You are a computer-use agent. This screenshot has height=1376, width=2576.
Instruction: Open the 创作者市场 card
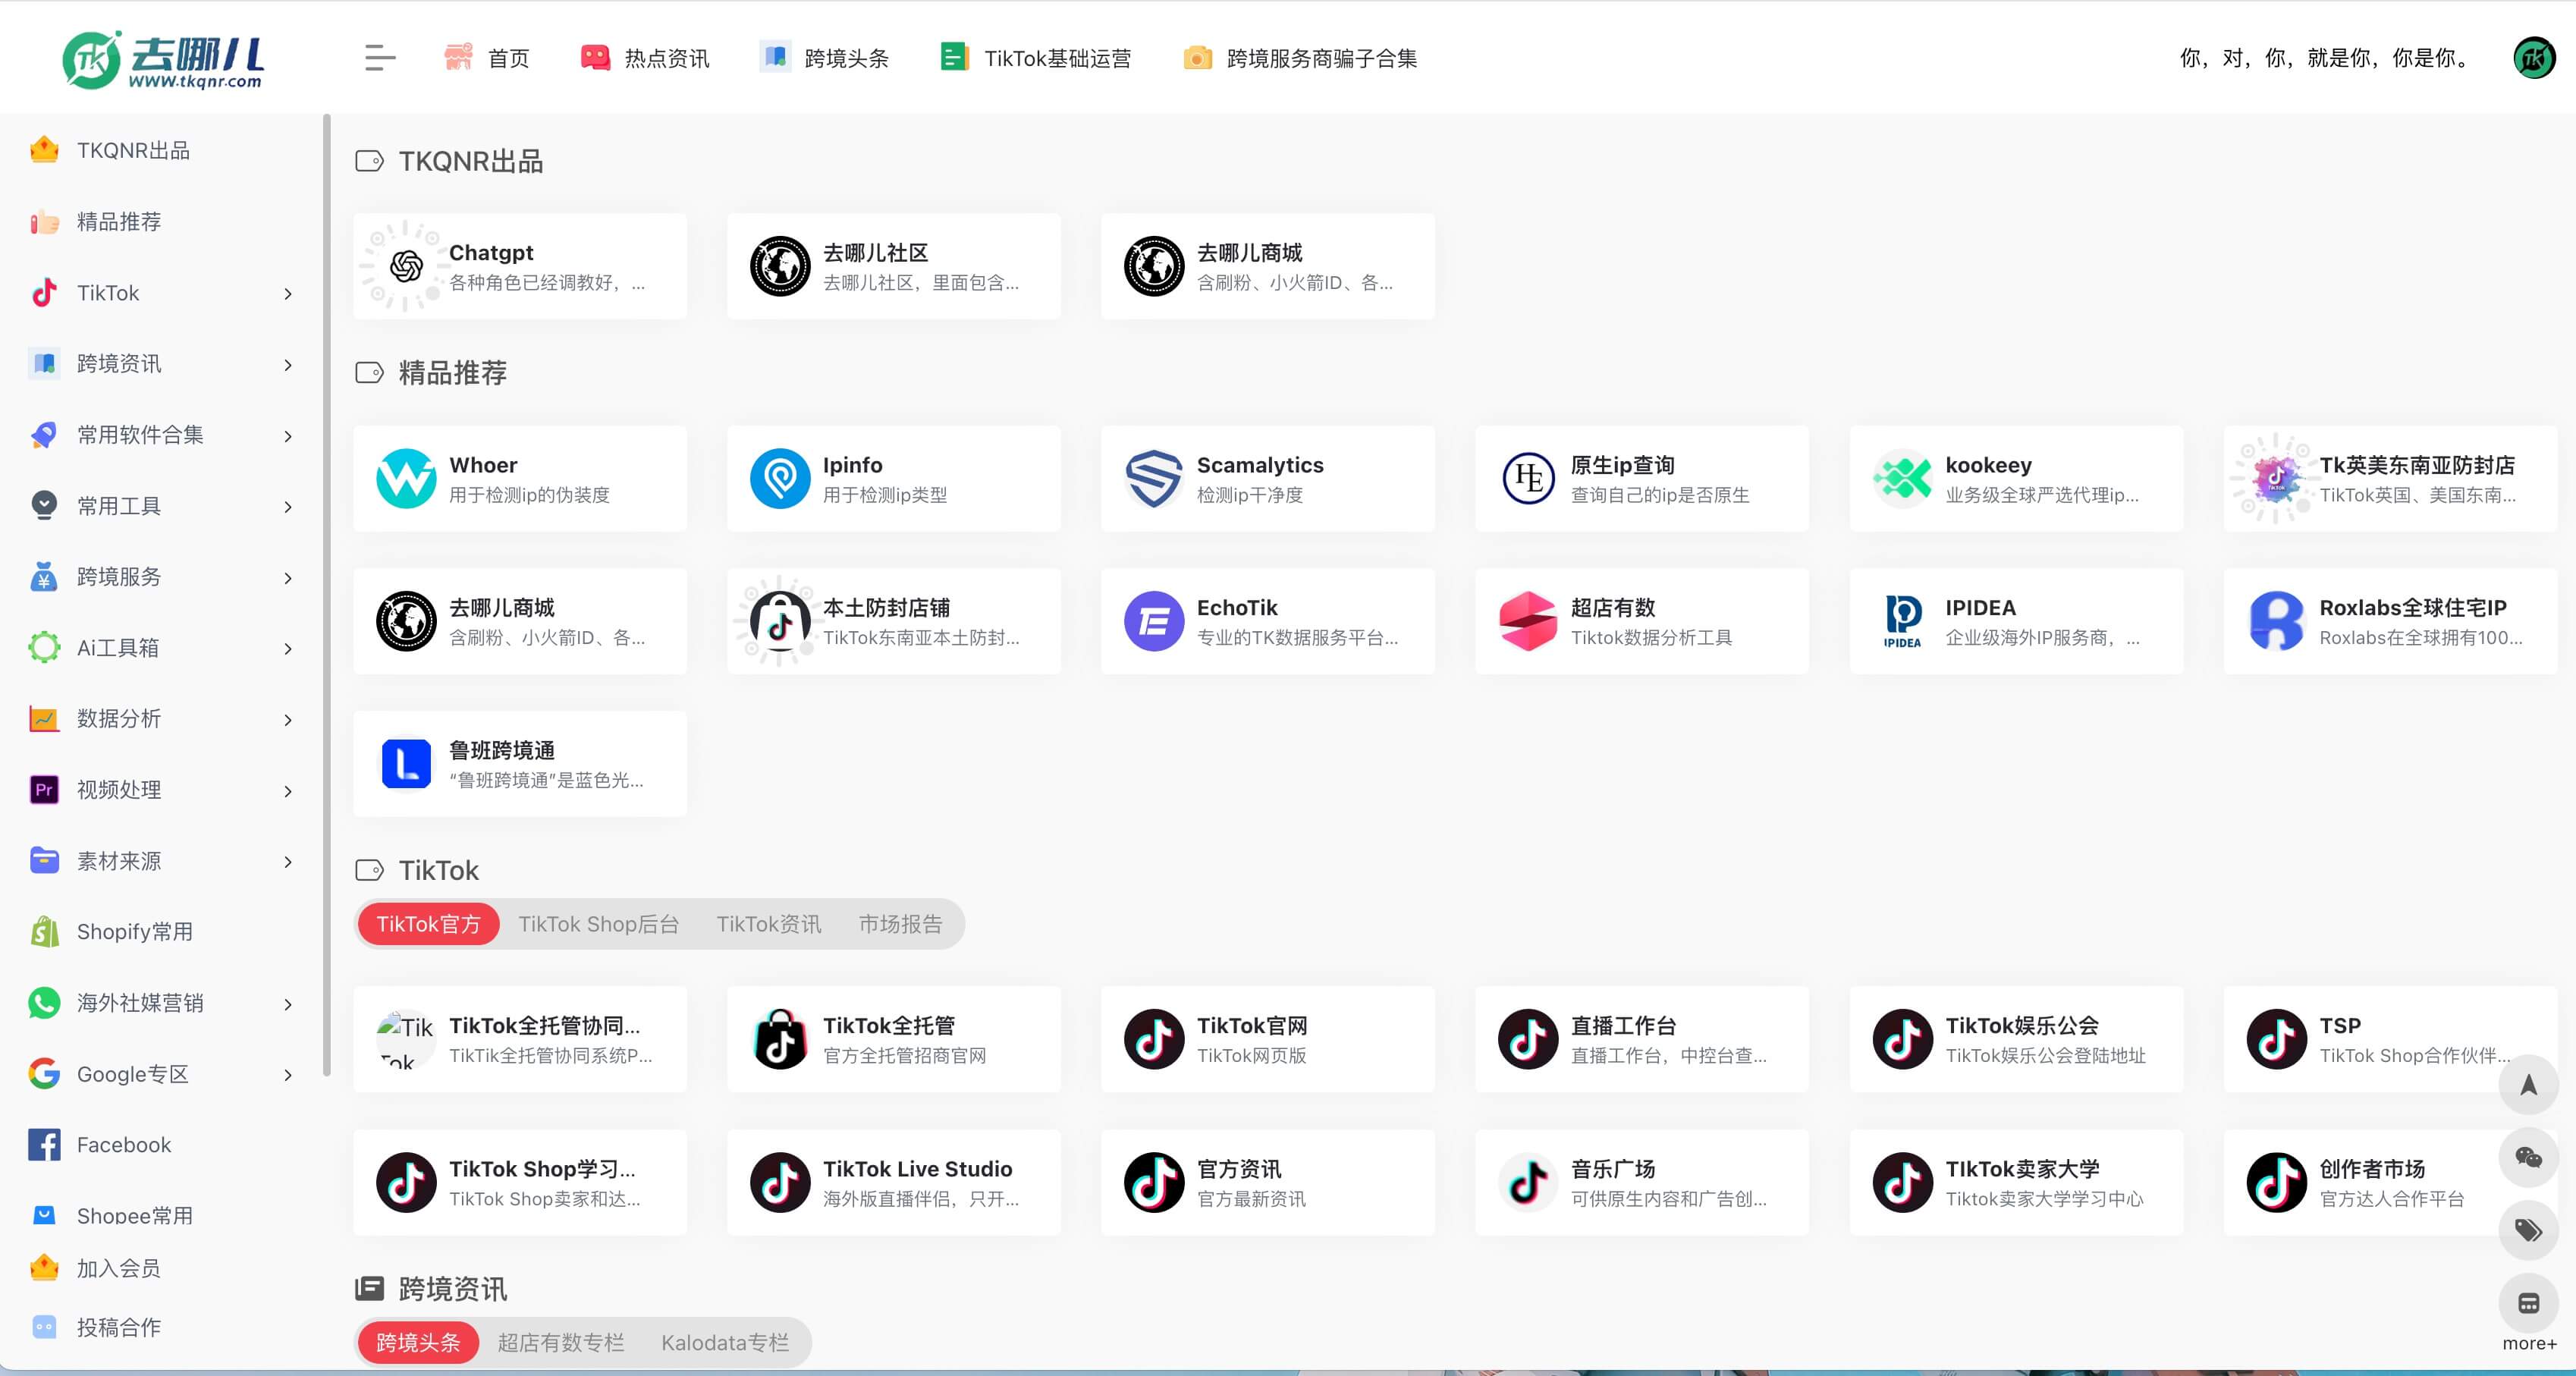tap(2390, 1182)
